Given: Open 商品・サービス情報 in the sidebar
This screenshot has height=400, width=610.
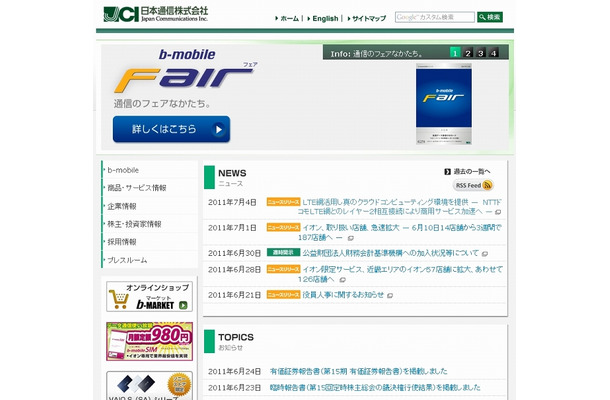Looking at the screenshot, I should point(137,188).
